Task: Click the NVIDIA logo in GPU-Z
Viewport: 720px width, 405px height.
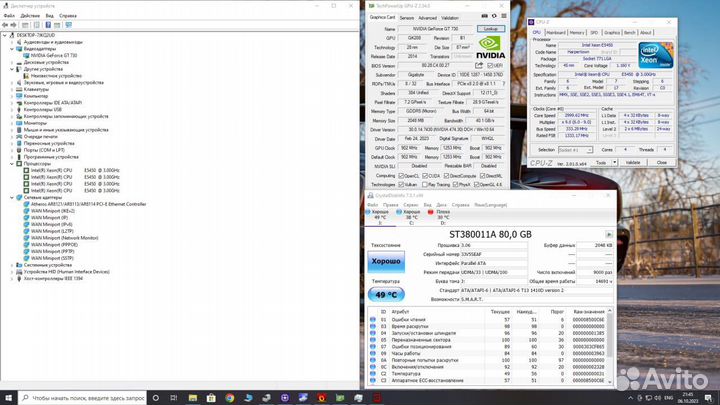Action: 490,48
